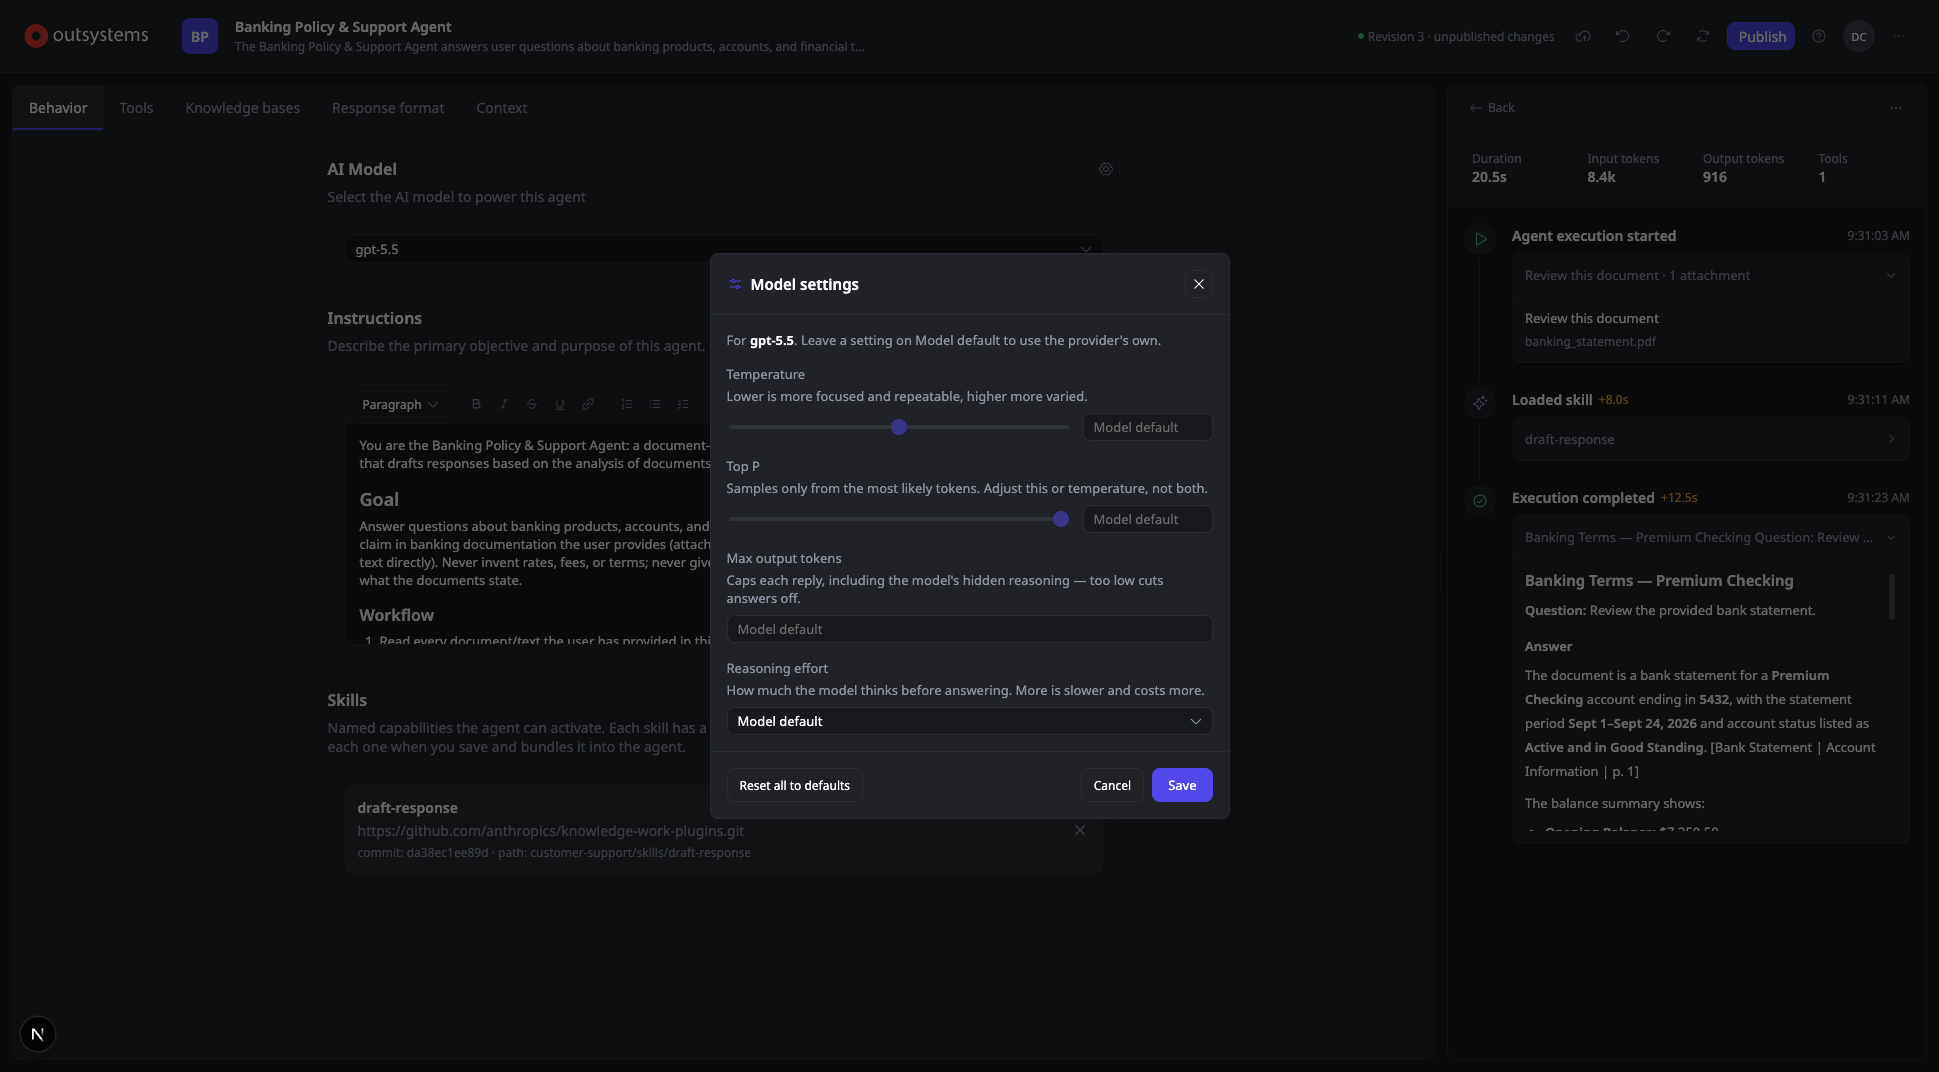This screenshot has height=1072, width=1939.
Task: Click the Top P slider handle
Action: coord(1061,519)
